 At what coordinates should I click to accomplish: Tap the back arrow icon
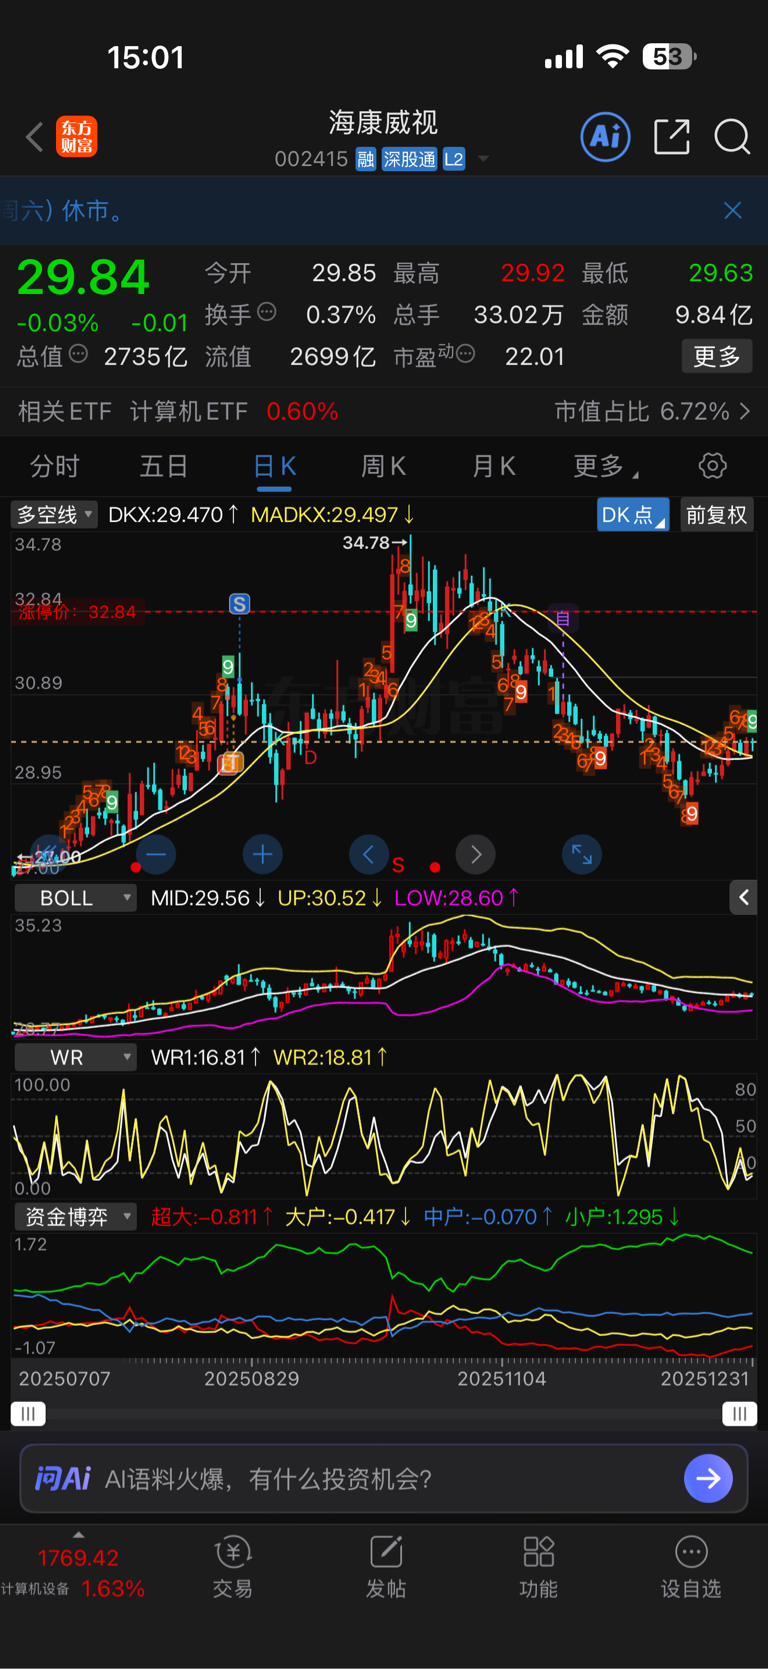[x=35, y=137]
